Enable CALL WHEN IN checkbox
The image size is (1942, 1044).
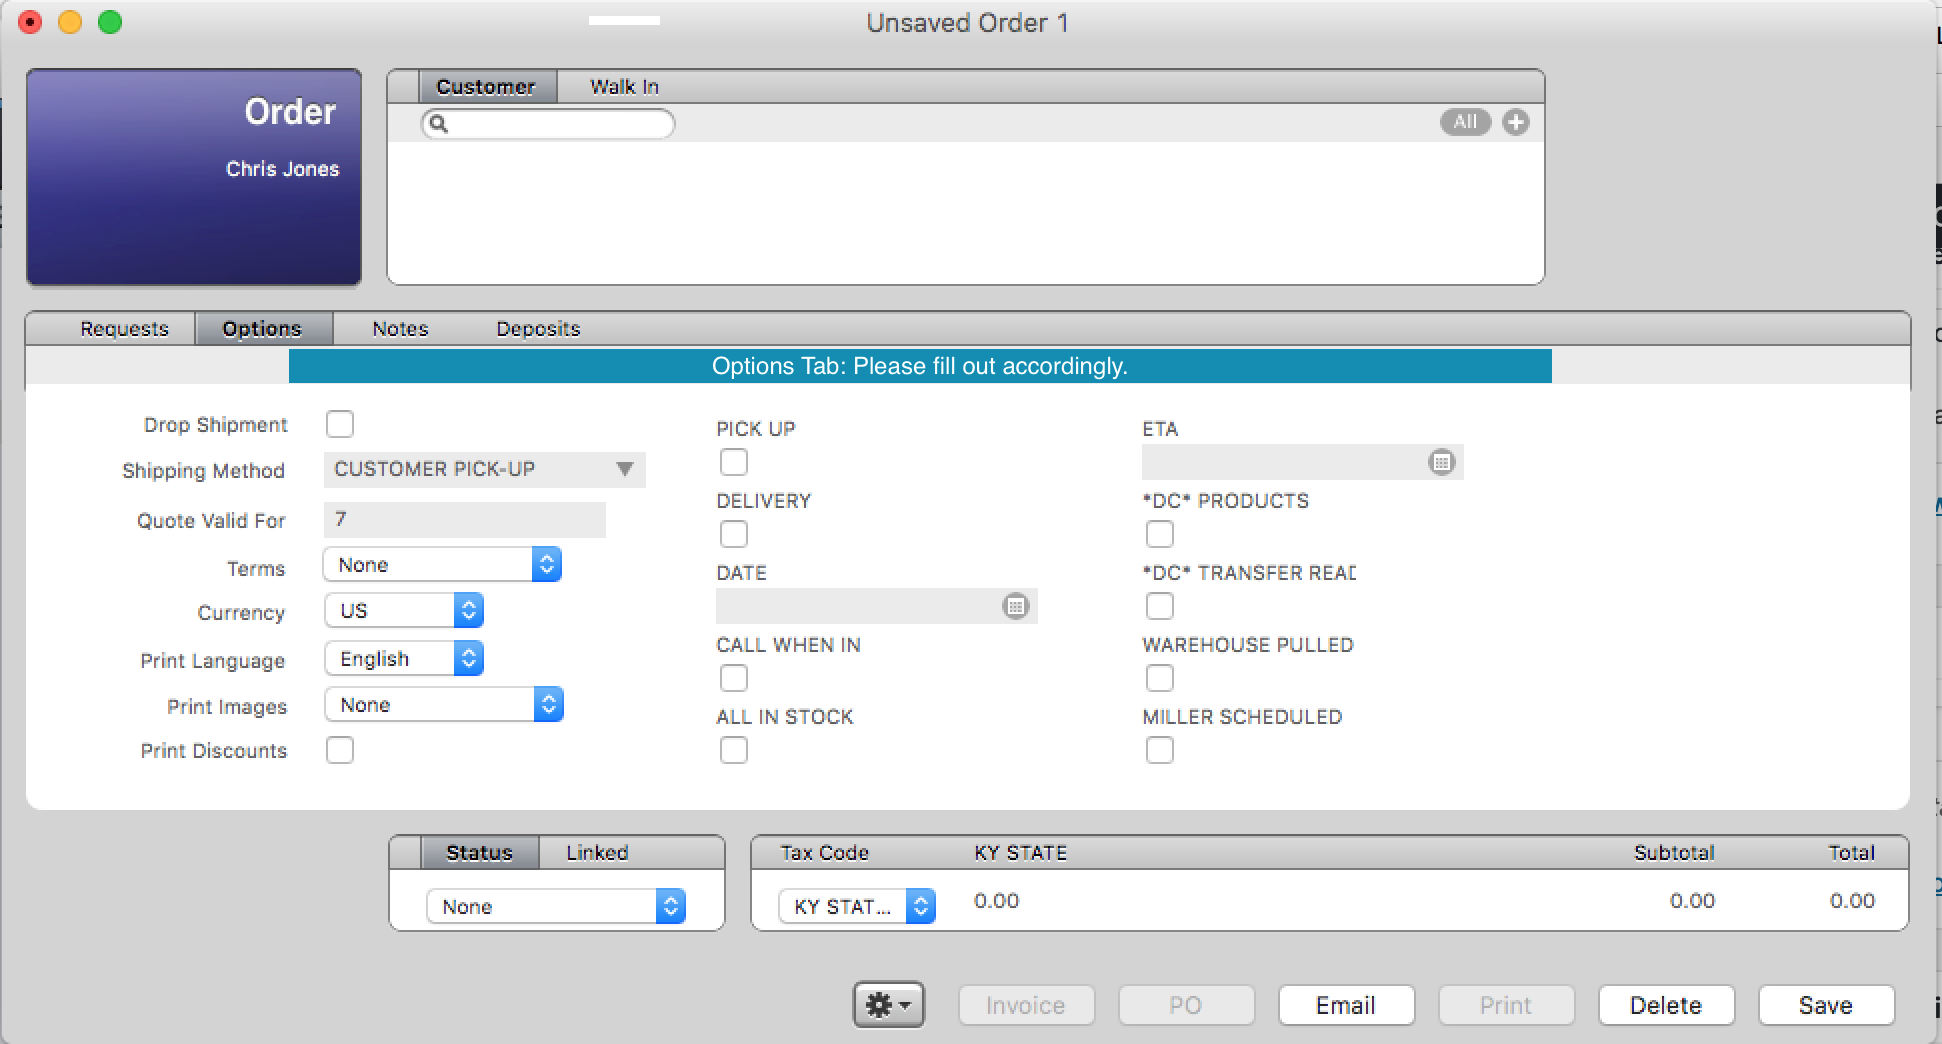(x=734, y=678)
